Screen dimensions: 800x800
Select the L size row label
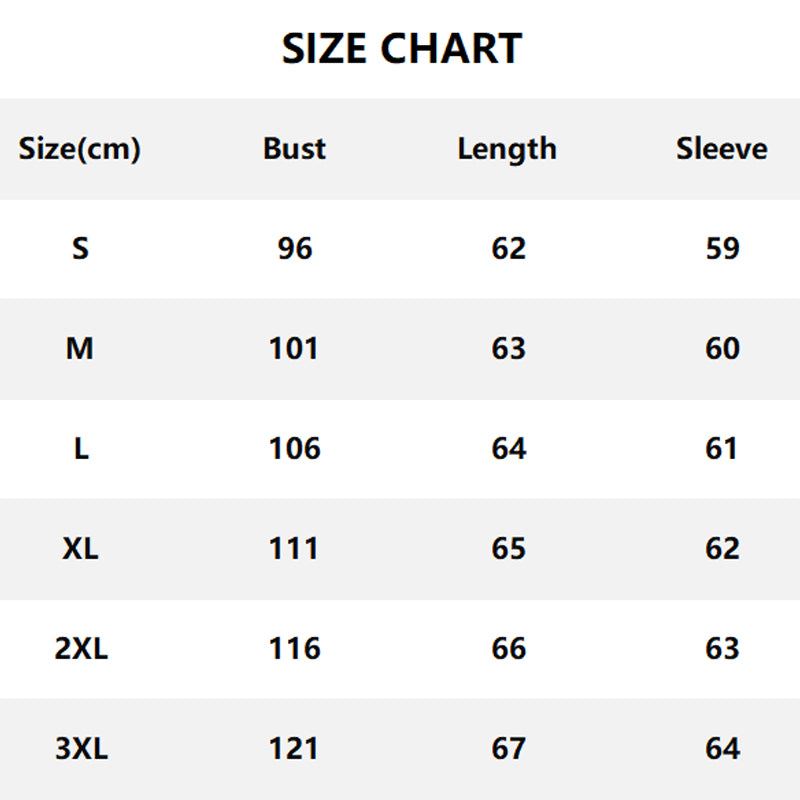(81, 448)
